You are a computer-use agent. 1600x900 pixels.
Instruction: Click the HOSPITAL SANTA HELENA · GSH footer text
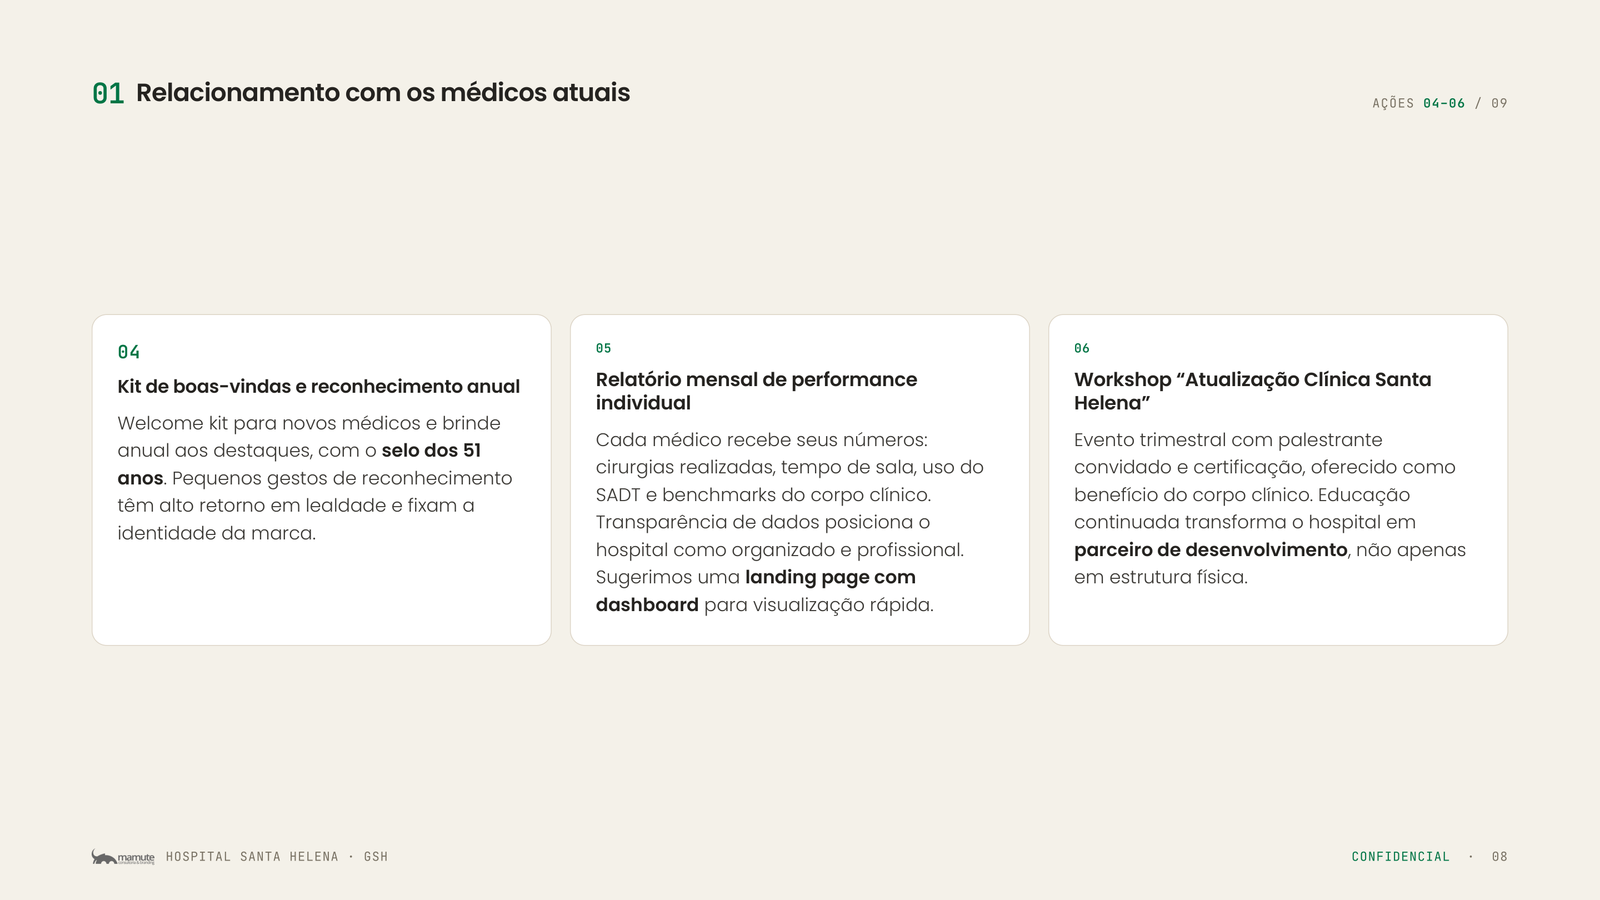277,857
